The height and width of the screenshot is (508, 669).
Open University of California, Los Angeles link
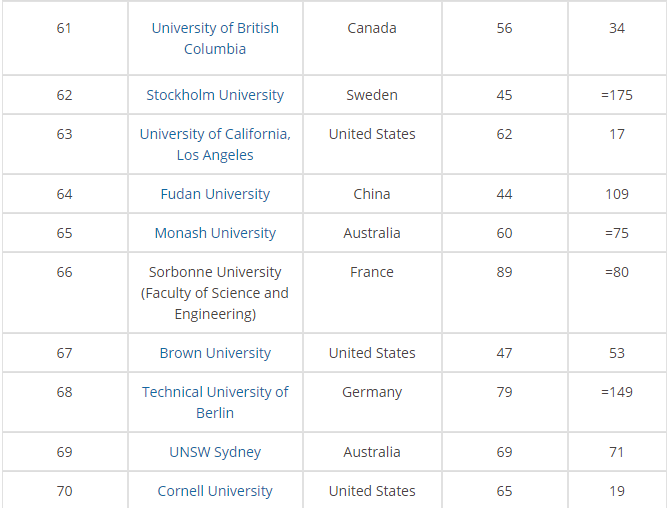click(x=215, y=144)
